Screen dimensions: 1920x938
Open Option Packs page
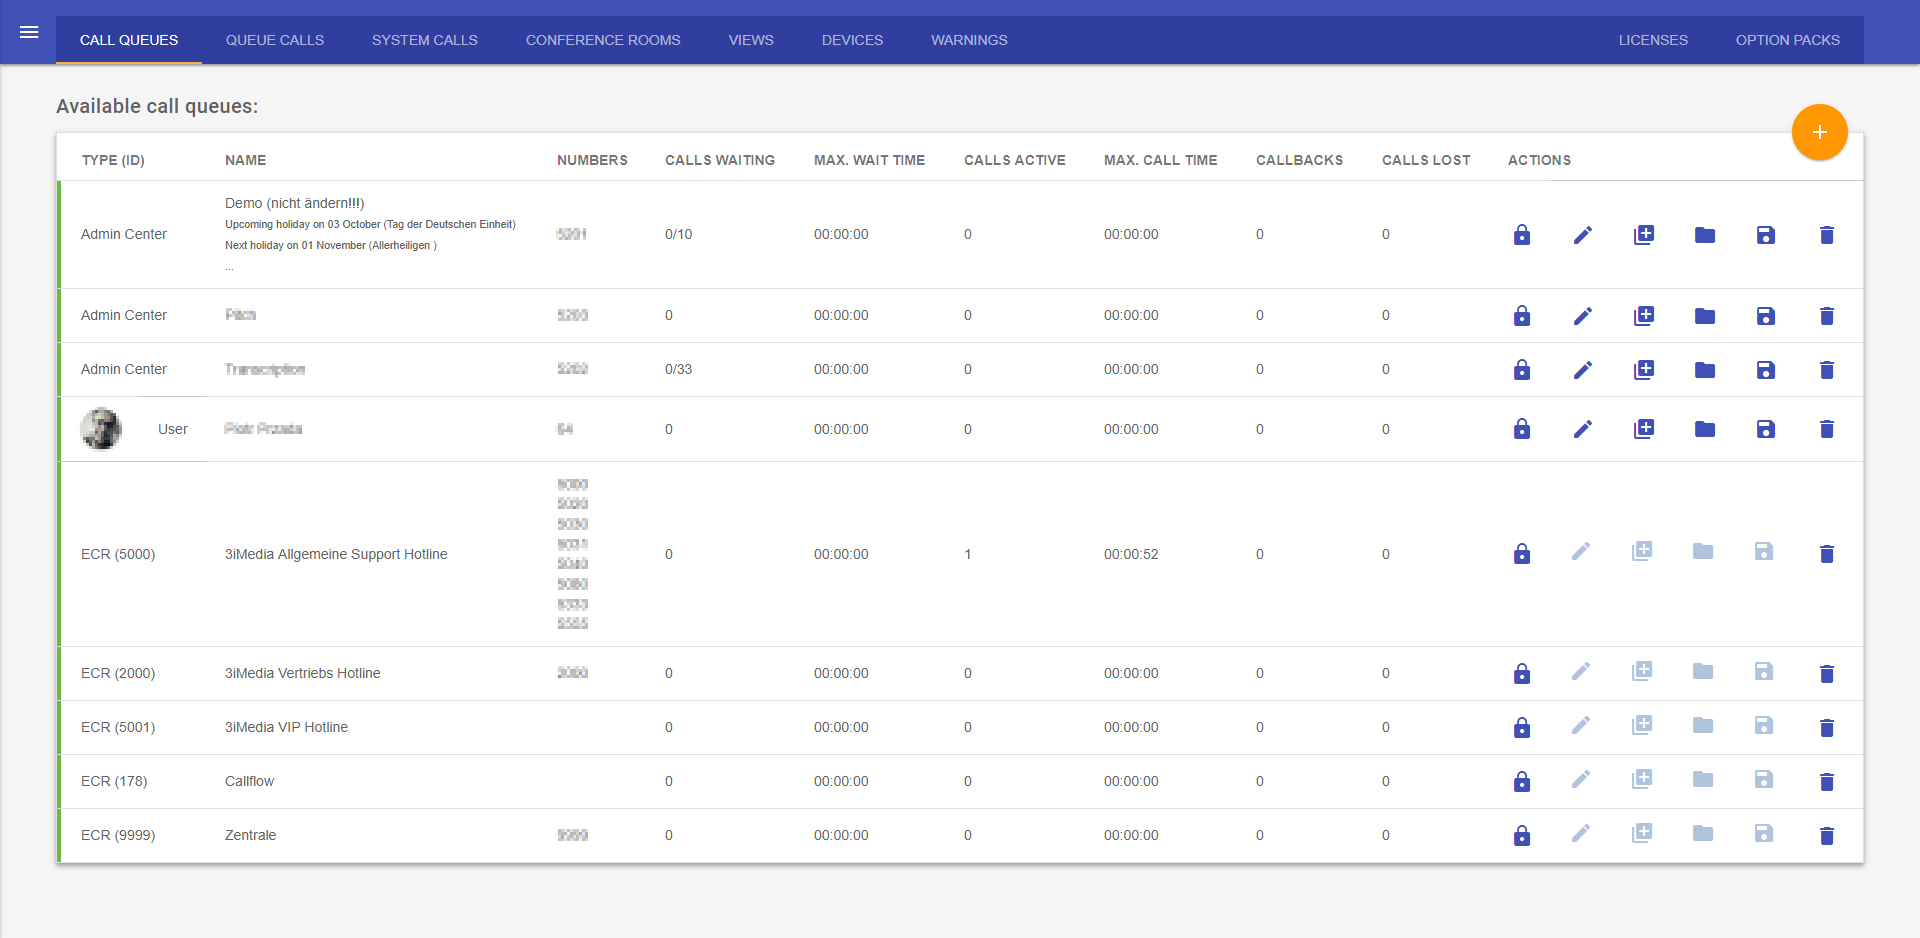point(1787,40)
